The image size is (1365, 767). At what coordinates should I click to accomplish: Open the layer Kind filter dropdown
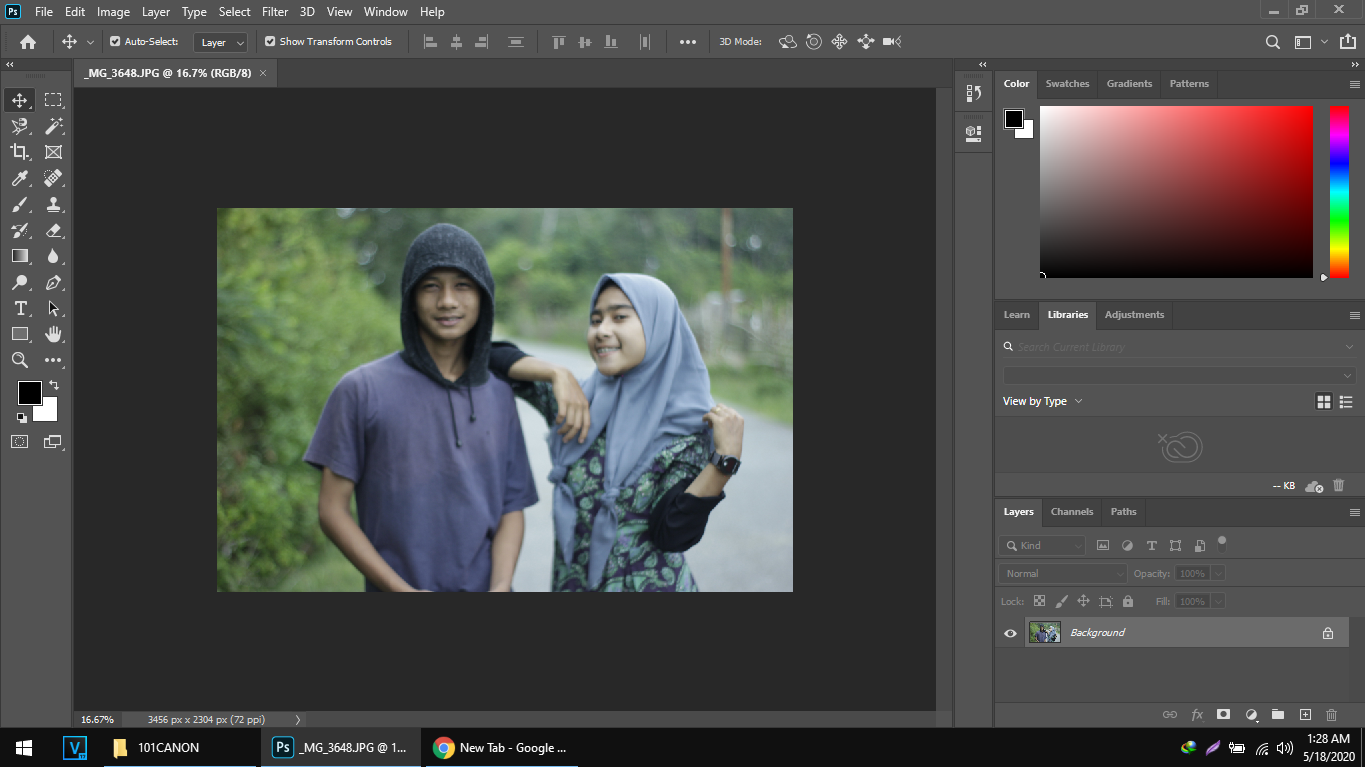pyautogui.click(x=1042, y=546)
